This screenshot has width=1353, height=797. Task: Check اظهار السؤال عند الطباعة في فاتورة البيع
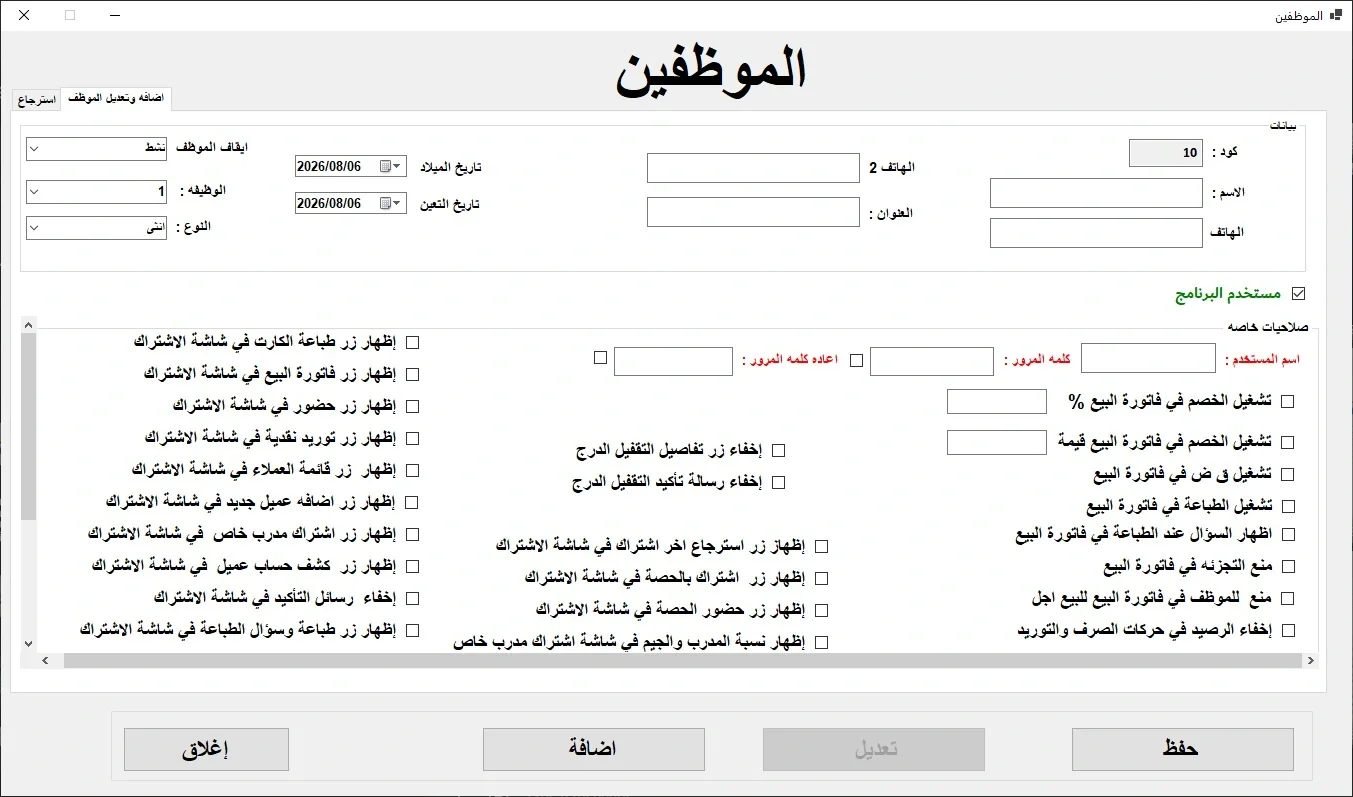pos(1288,535)
